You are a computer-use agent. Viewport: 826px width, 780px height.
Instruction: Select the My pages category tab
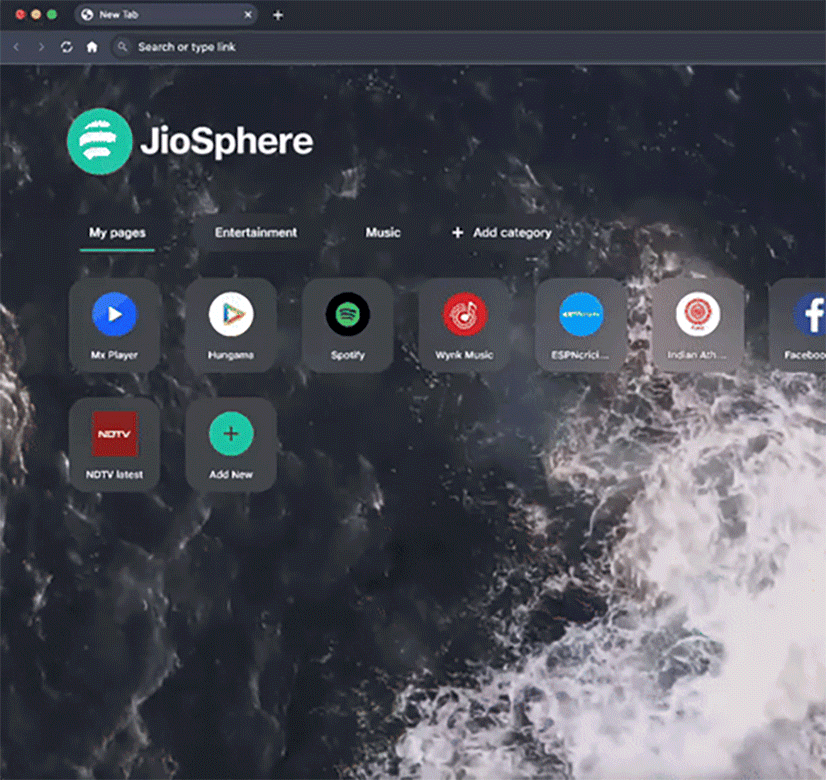tap(117, 233)
